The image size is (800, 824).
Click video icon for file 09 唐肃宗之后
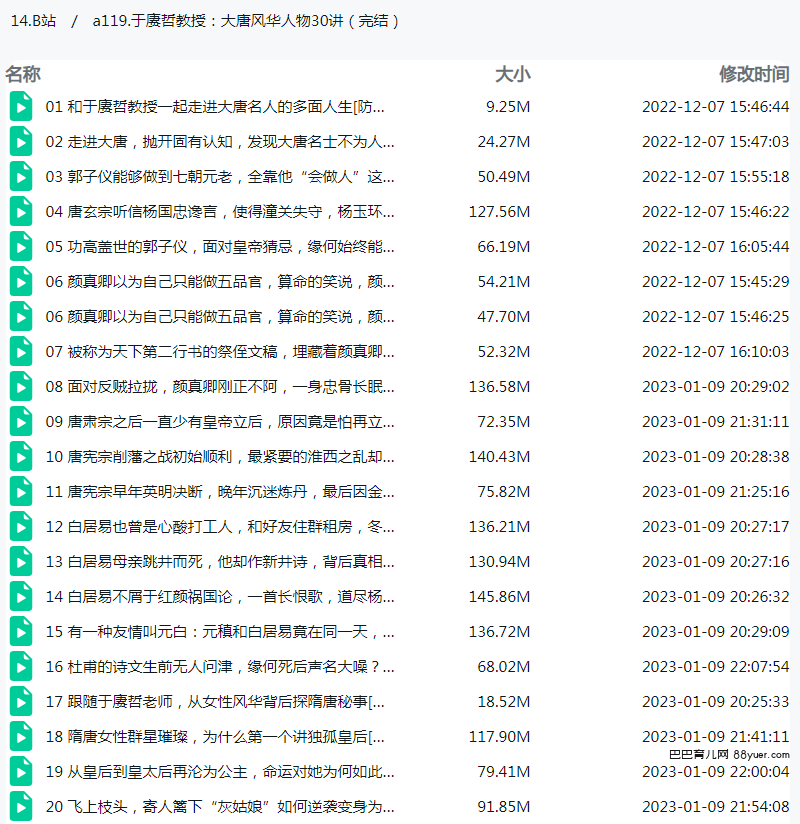pos(21,421)
